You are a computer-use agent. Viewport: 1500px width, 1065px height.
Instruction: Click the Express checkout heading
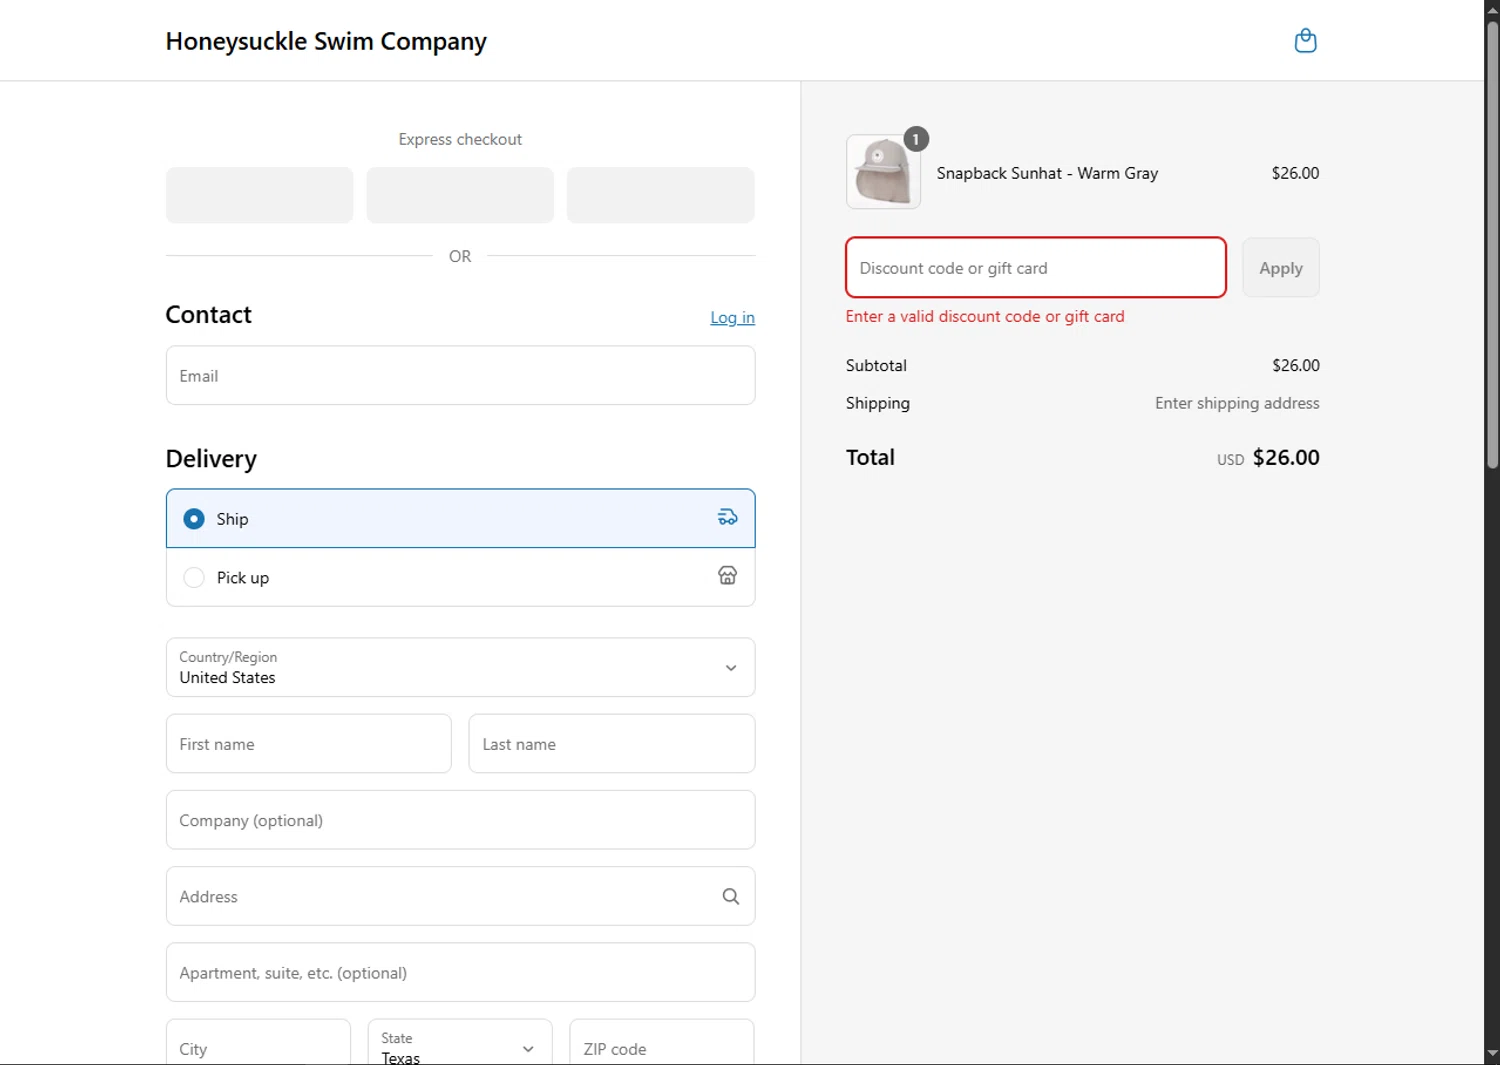point(460,139)
